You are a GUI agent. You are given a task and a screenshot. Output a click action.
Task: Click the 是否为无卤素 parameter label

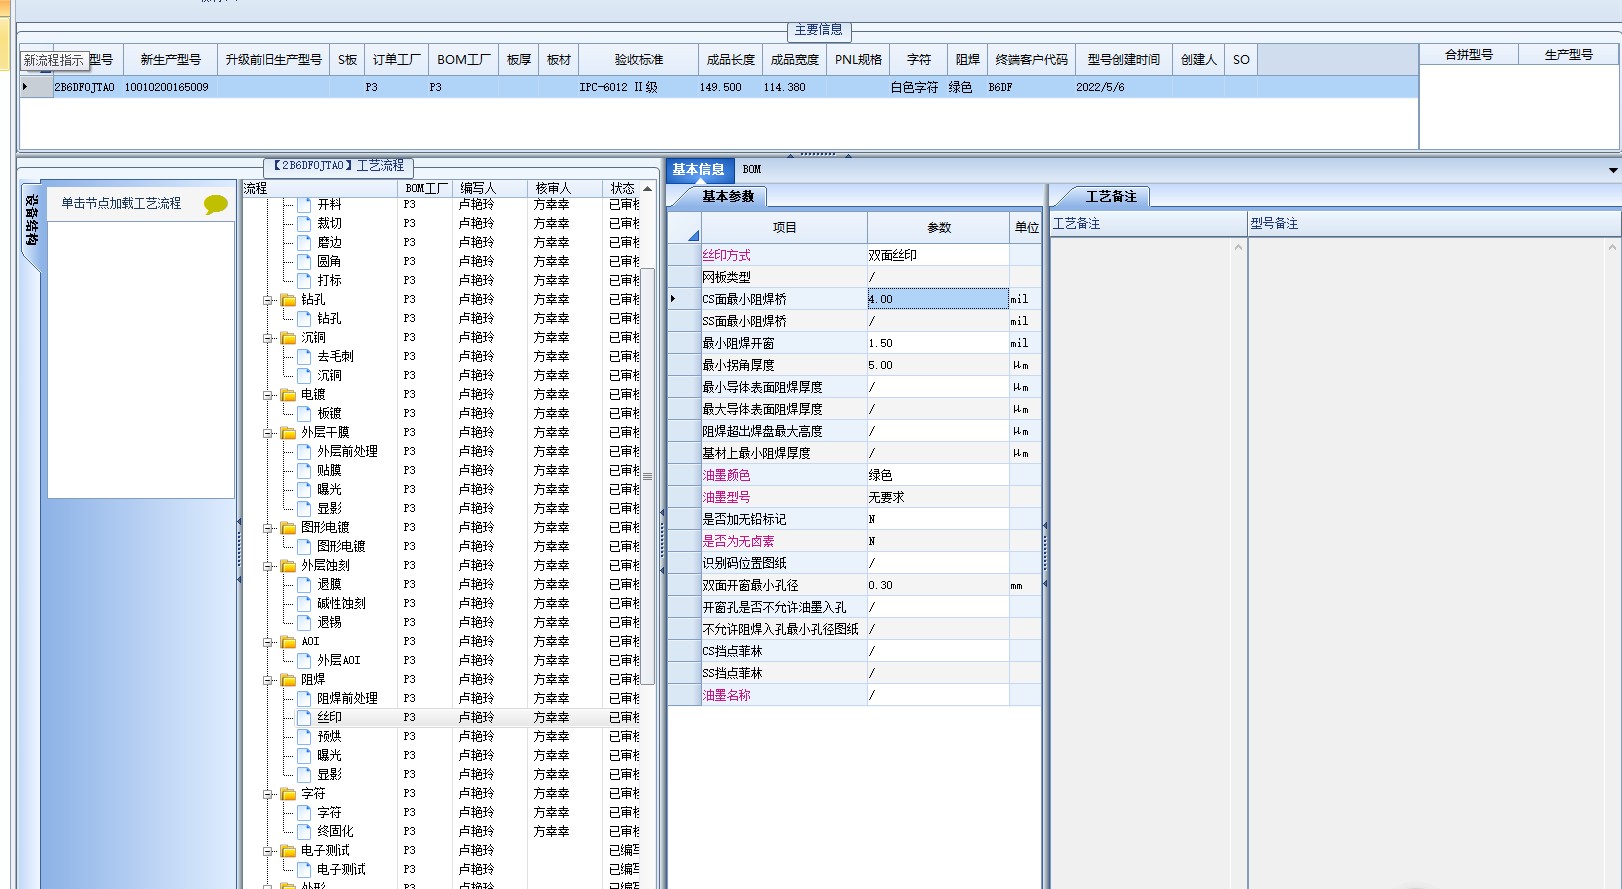pos(738,541)
